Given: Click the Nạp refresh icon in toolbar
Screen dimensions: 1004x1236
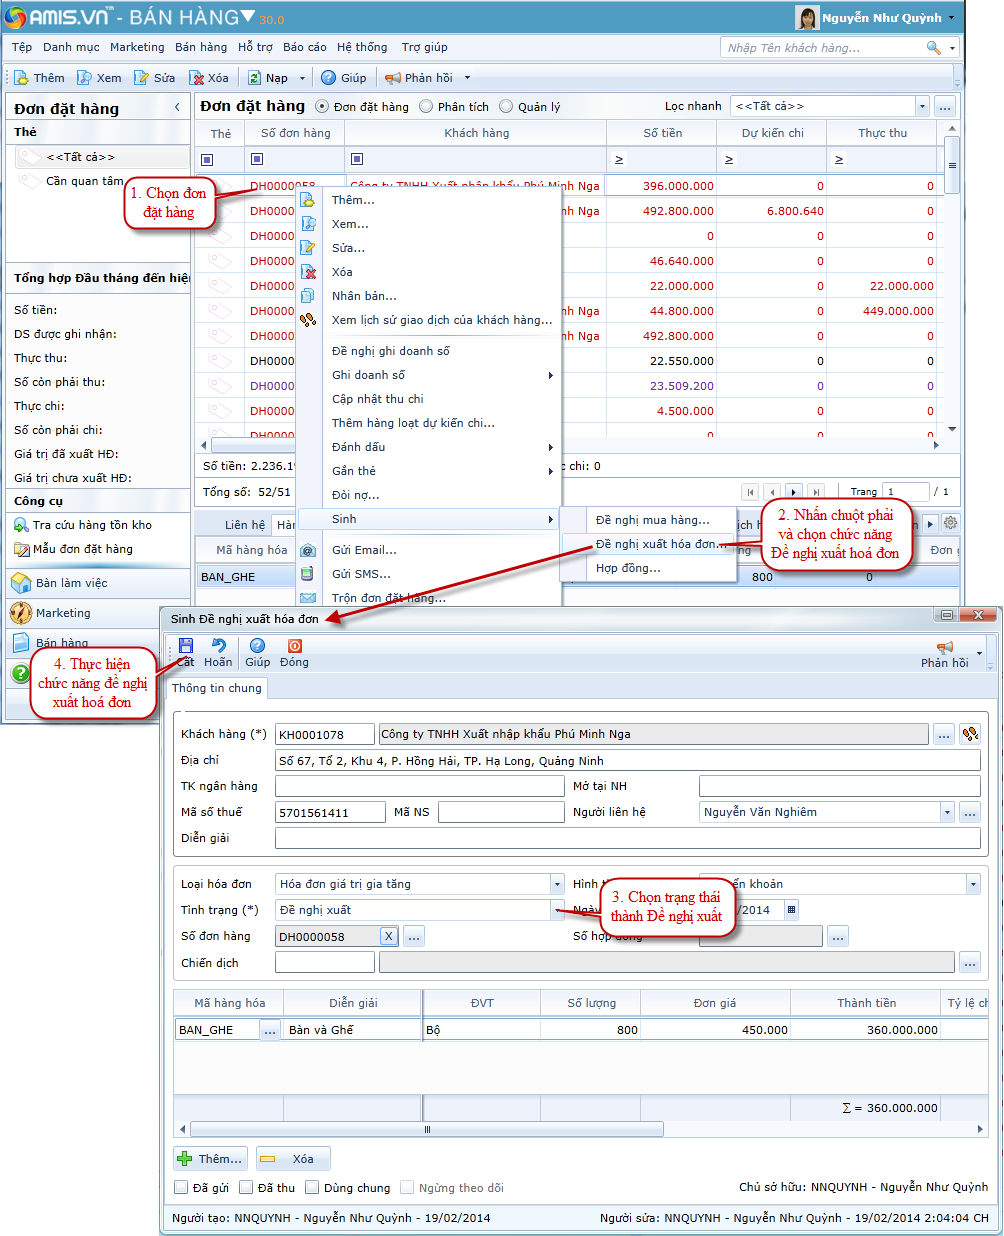Looking at the screenshot, I should pyautogui.click(x=255, y=78).
